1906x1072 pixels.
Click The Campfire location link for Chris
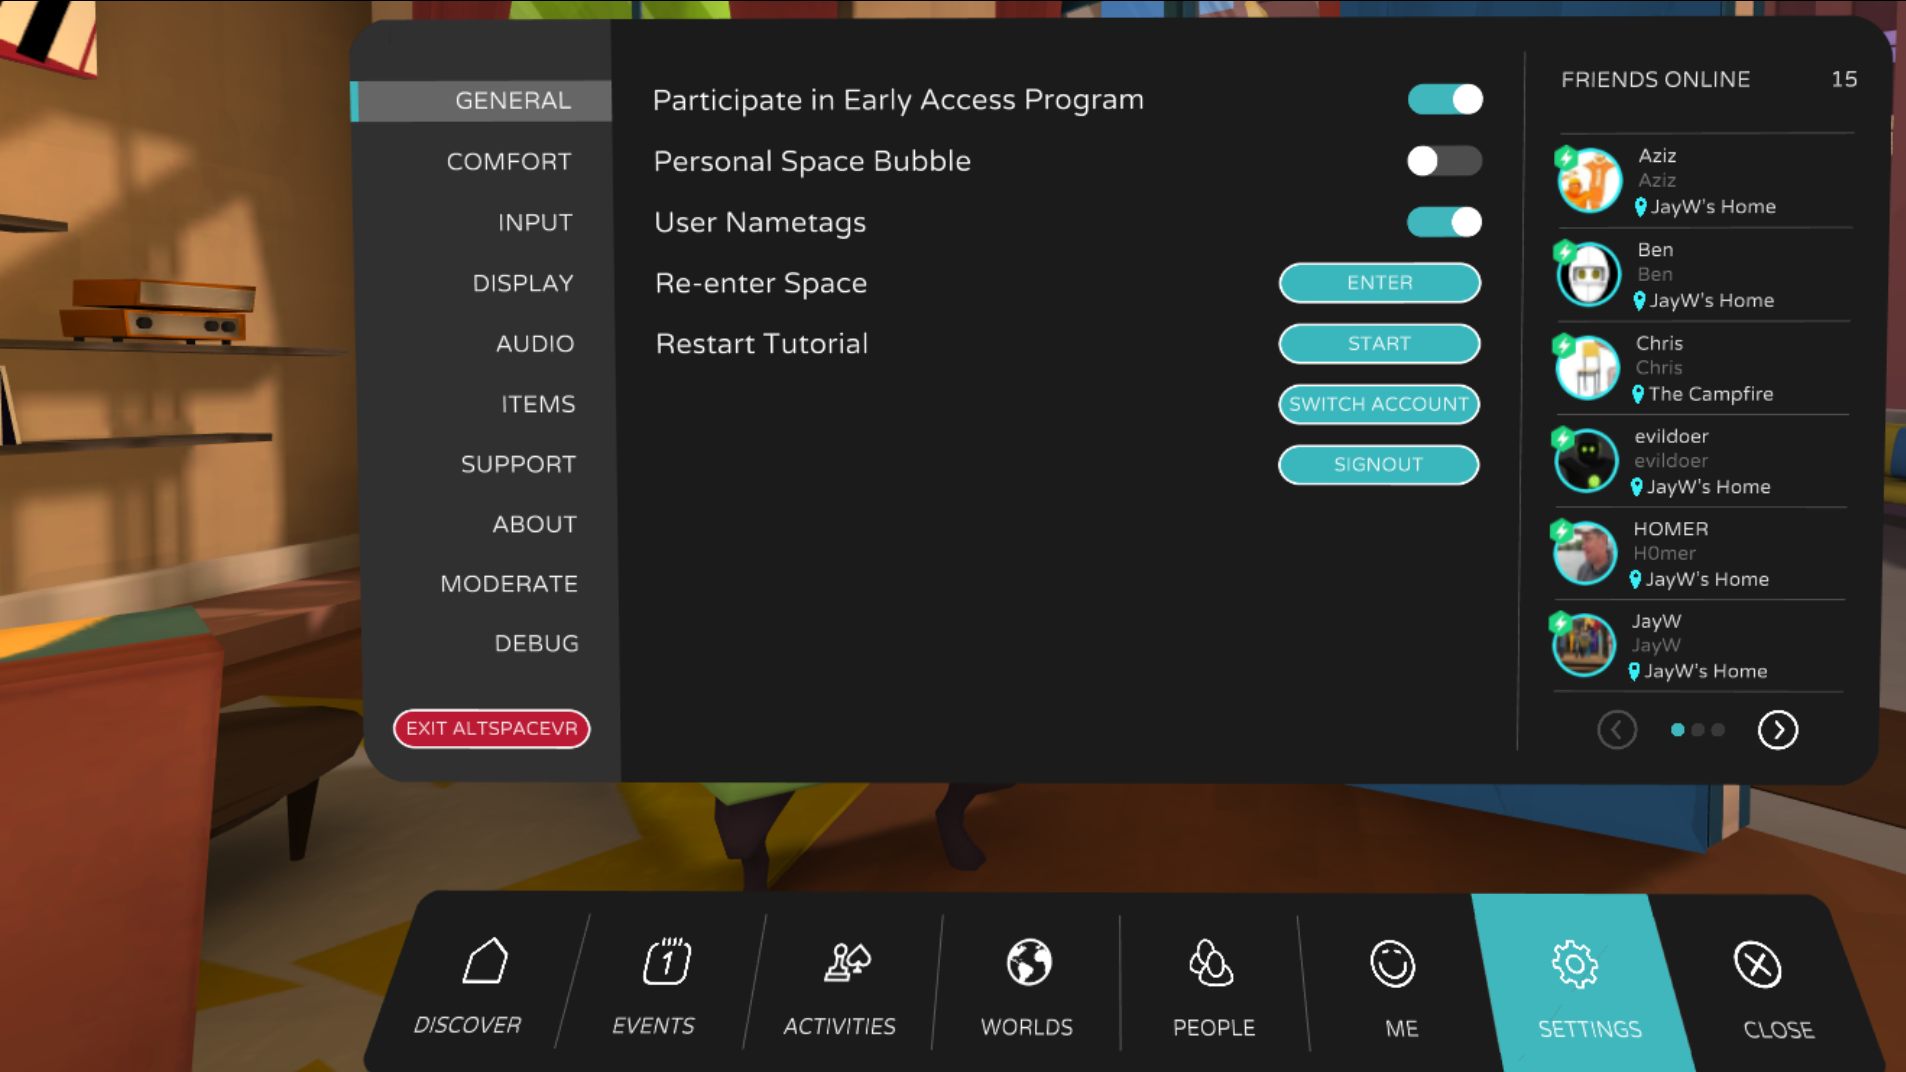click(1711, 394)
